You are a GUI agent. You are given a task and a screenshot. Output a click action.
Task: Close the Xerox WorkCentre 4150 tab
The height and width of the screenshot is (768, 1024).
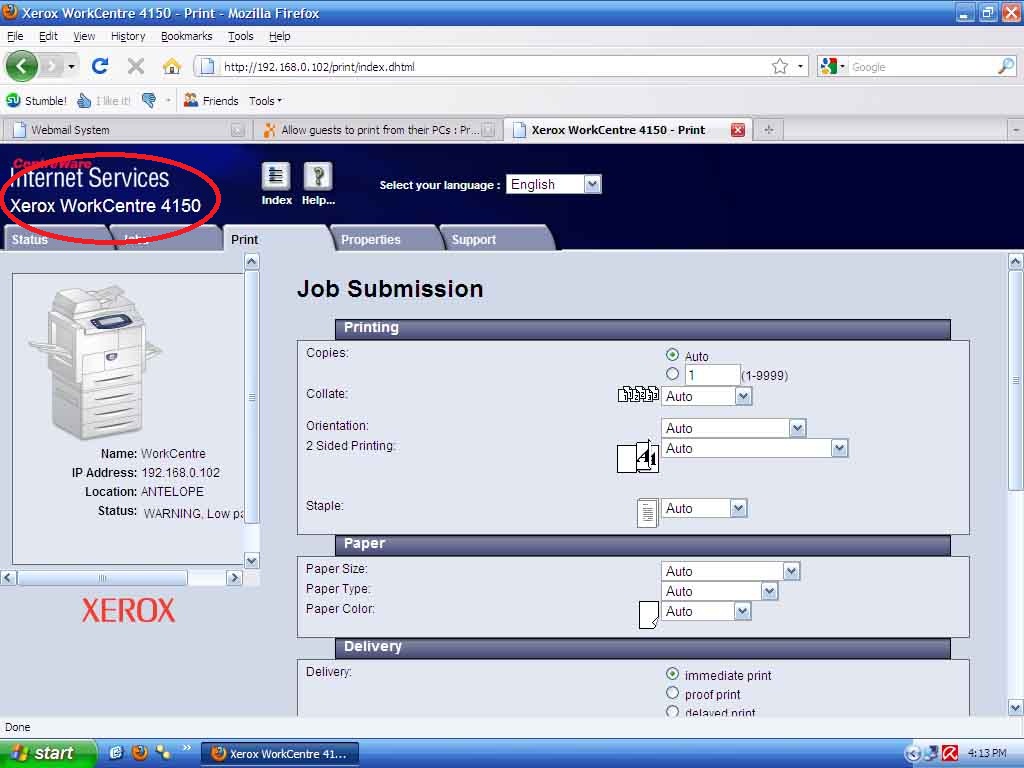[x=738, y=130]
